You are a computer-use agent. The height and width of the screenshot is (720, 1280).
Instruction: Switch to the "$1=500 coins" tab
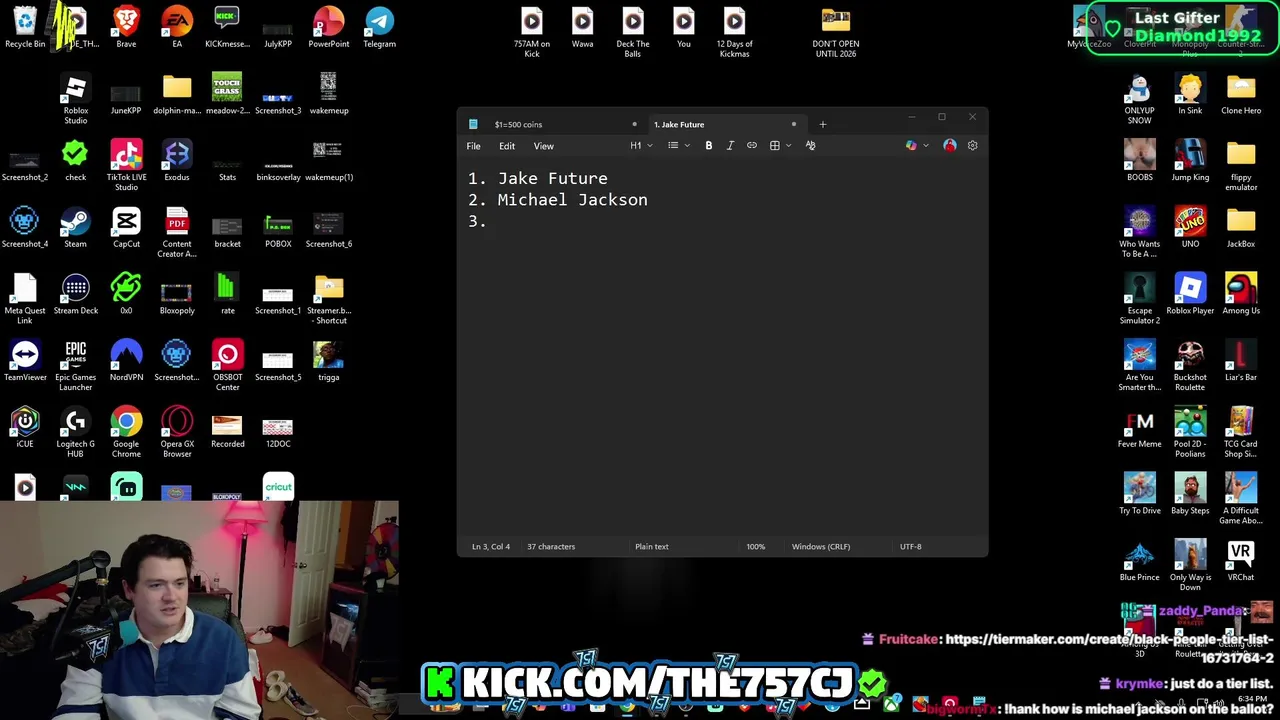[550, 125]
